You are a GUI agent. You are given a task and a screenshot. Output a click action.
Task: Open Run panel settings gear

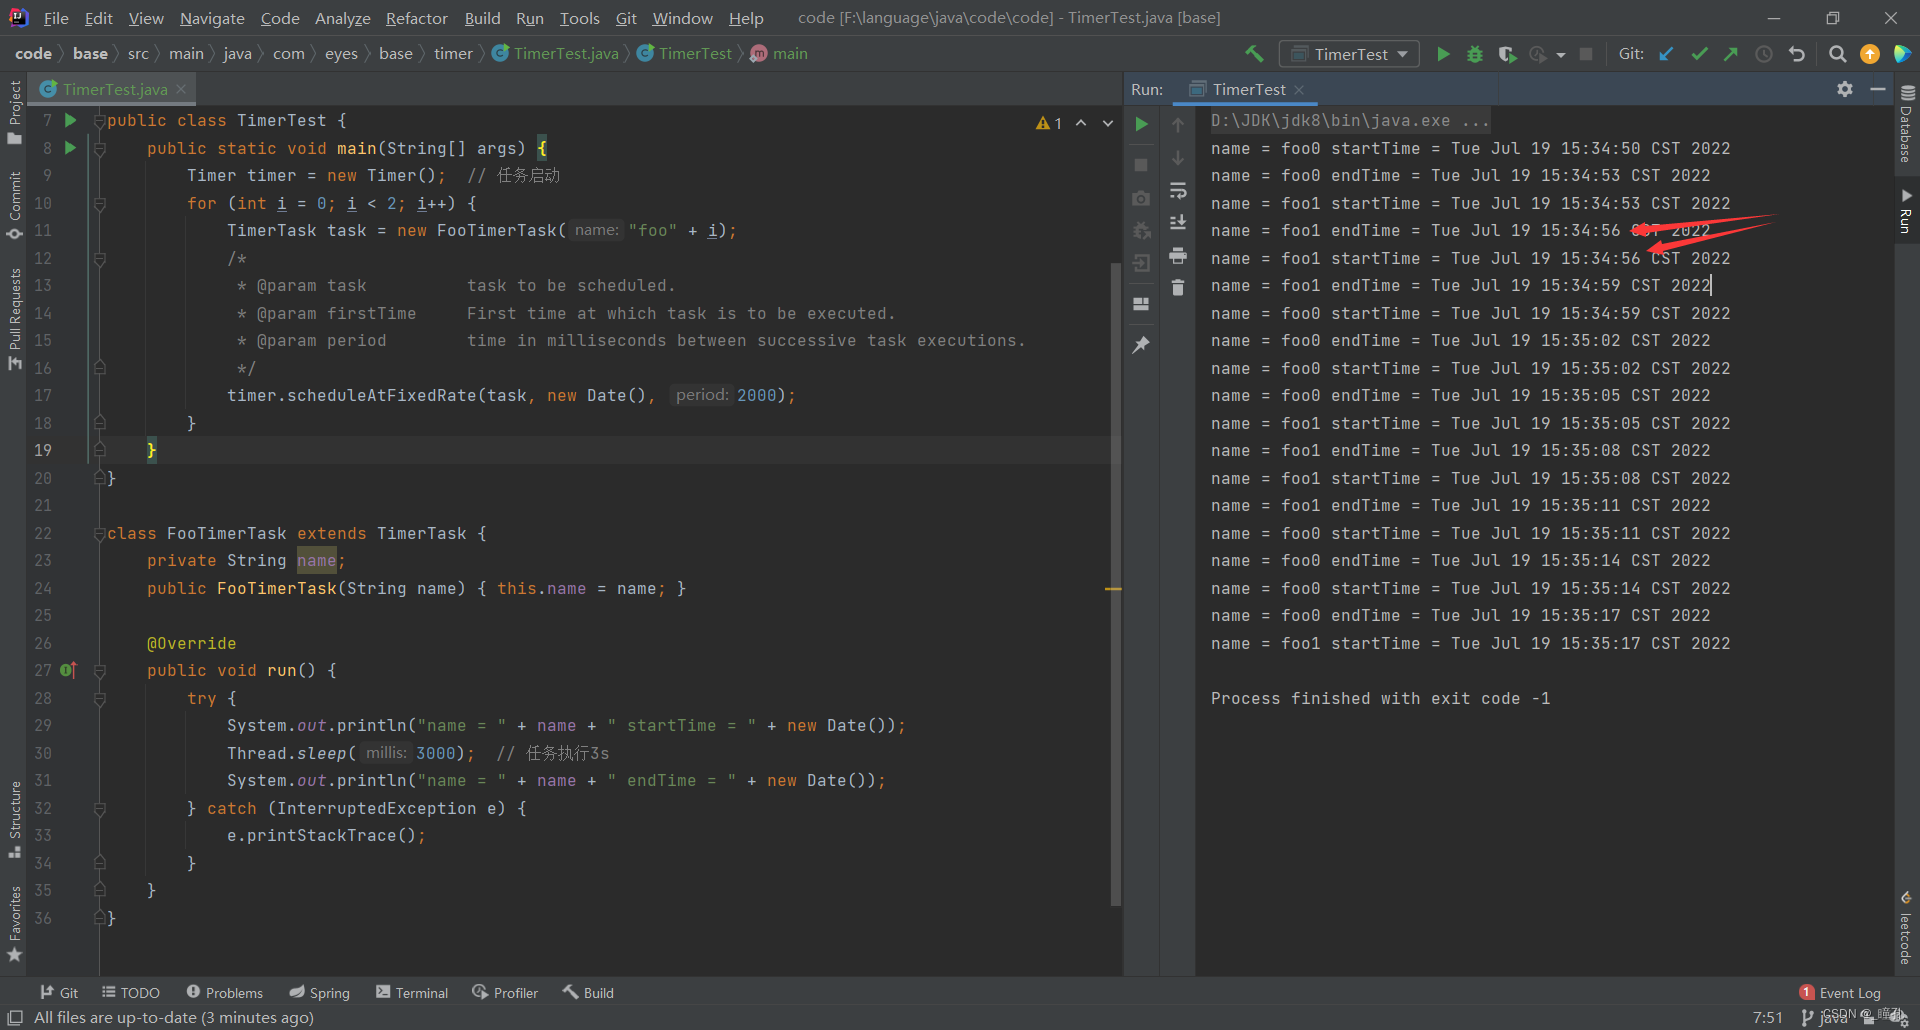click(x=1845, y=89)
